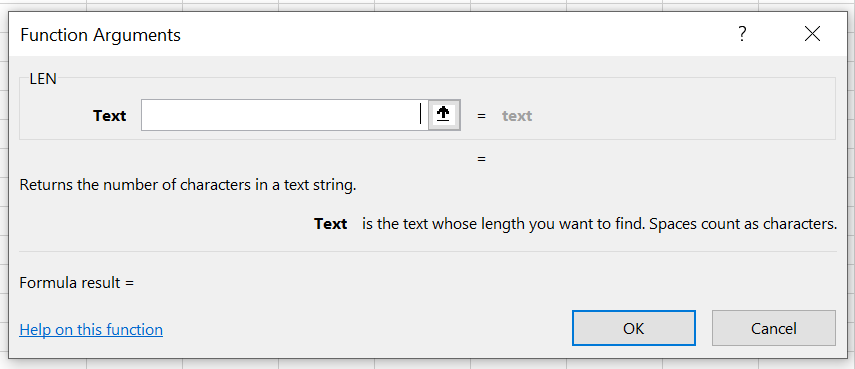Click the spreadsheet area left of the dialog edge
855x369 pixels.
(4, 185)
